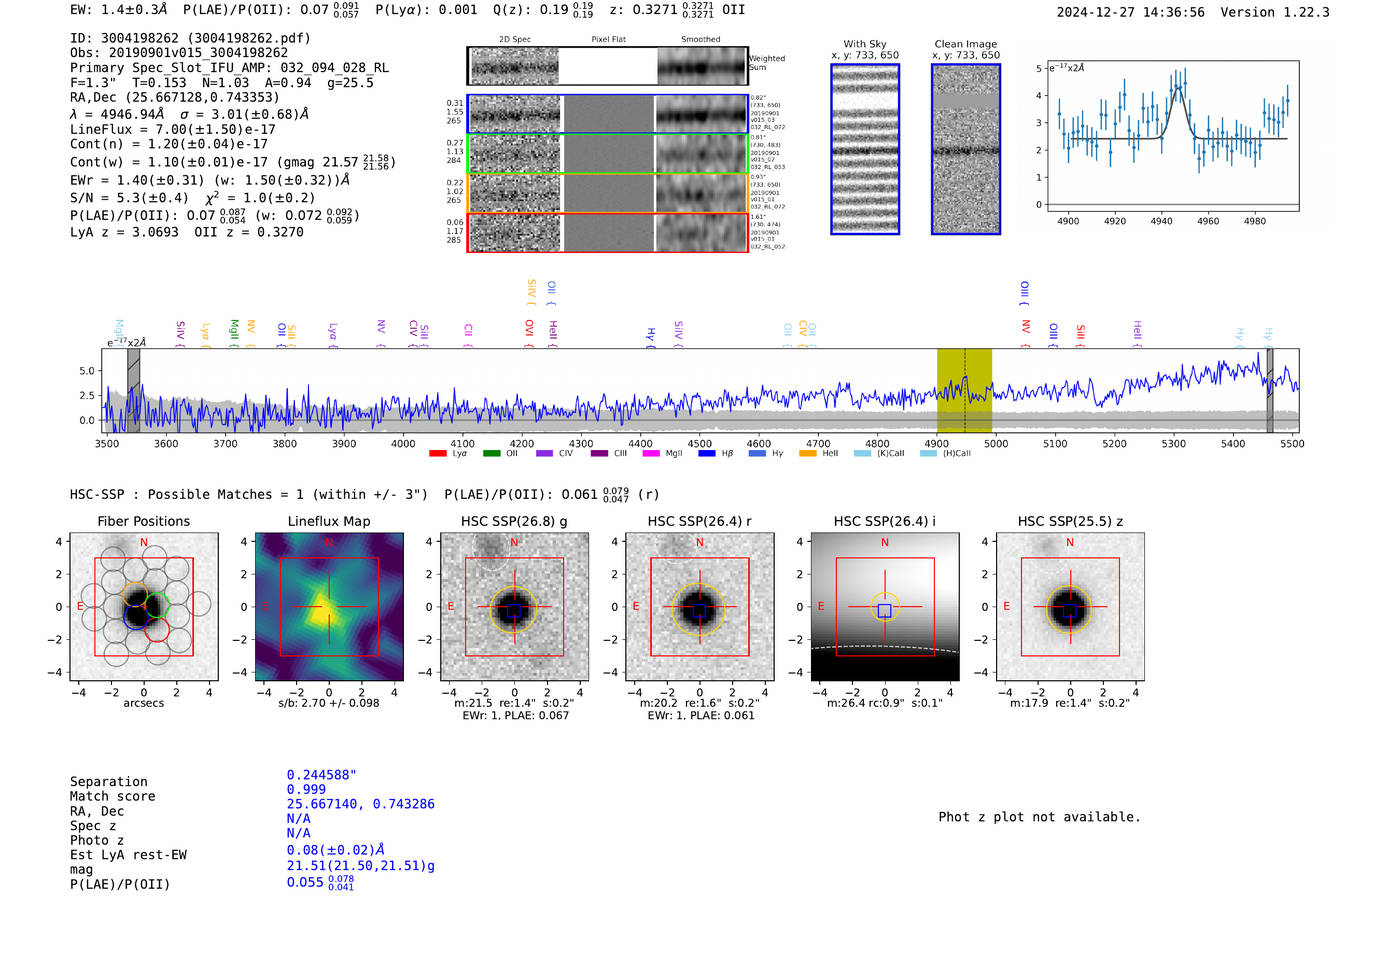This screenshot has width=1400, height=953.
Task: Click the green OII legend swatch
Action: point(491,454)
